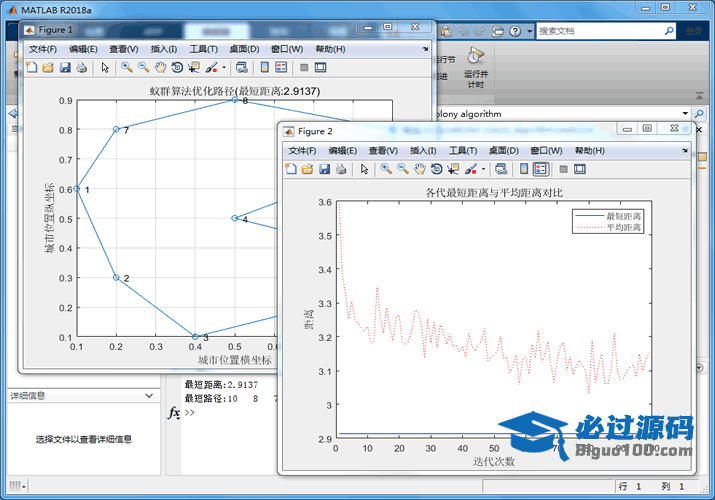Click search magnifier in documentation box
Viewport: 715px width, 500px height.
pos(669,31)
